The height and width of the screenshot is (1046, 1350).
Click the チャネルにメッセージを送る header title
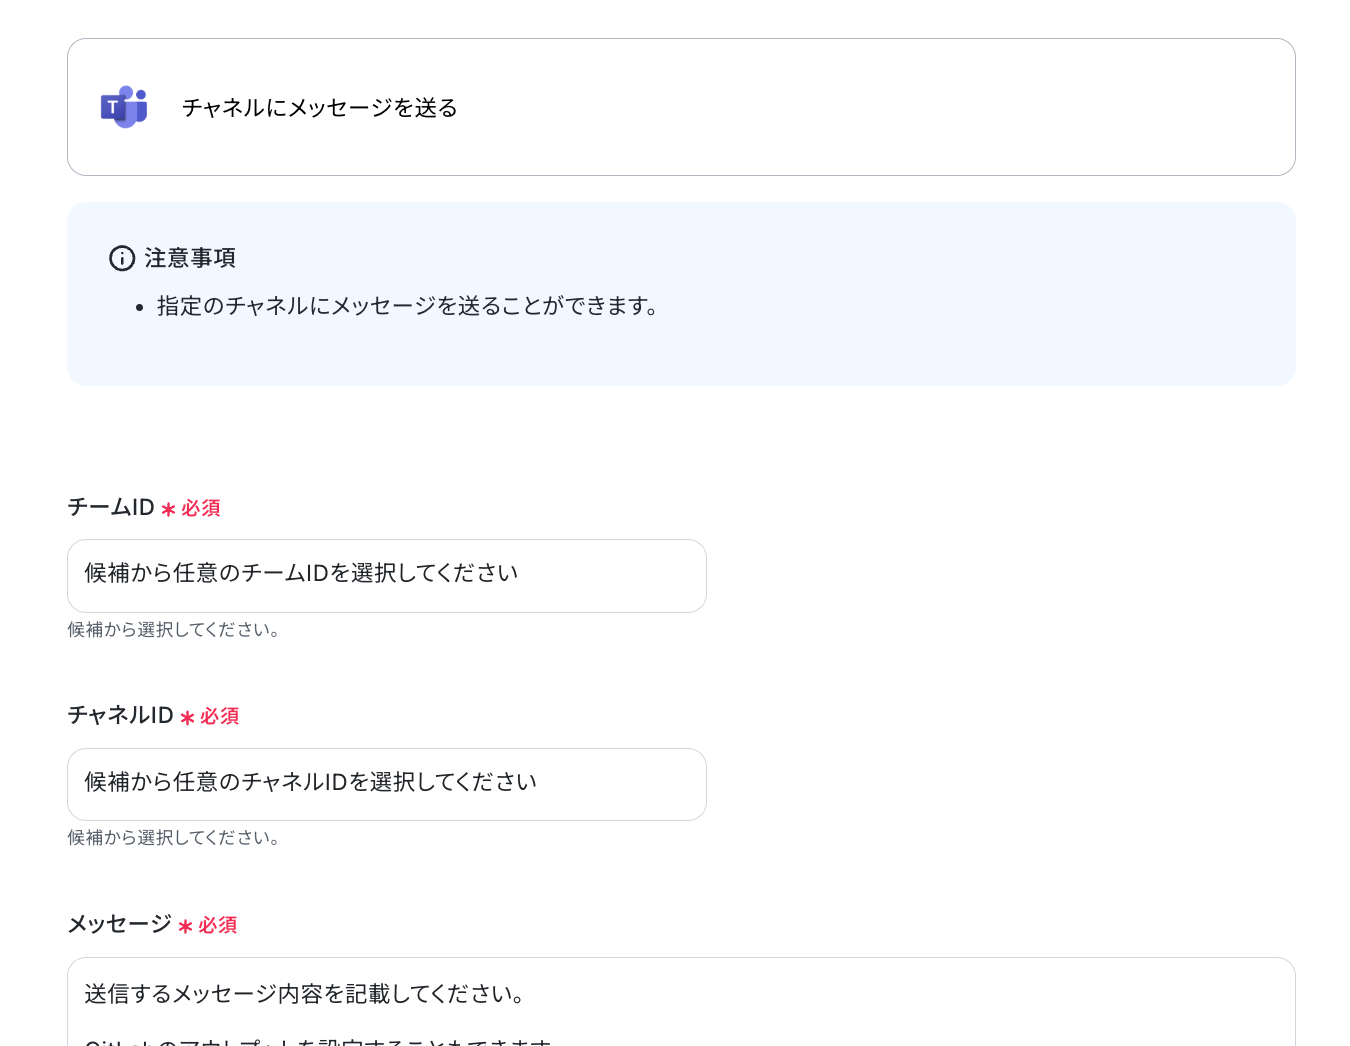coord(320,108)
